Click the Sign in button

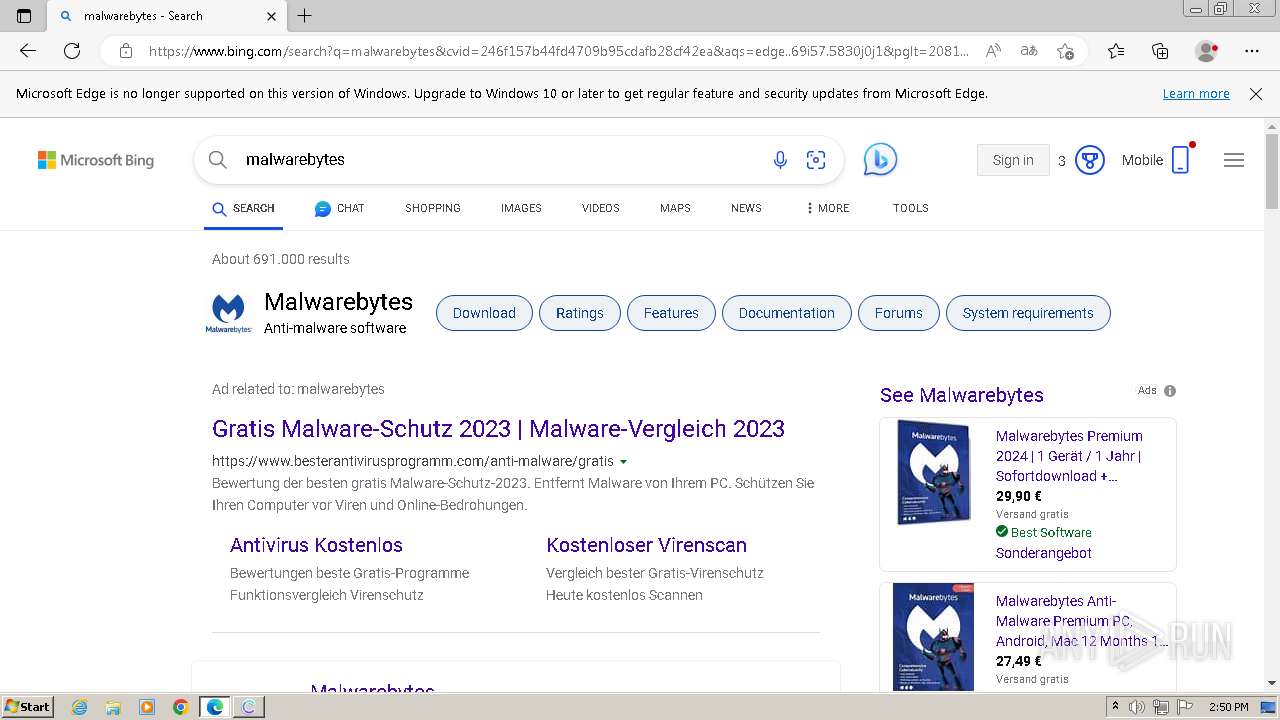pos(1013,160)
